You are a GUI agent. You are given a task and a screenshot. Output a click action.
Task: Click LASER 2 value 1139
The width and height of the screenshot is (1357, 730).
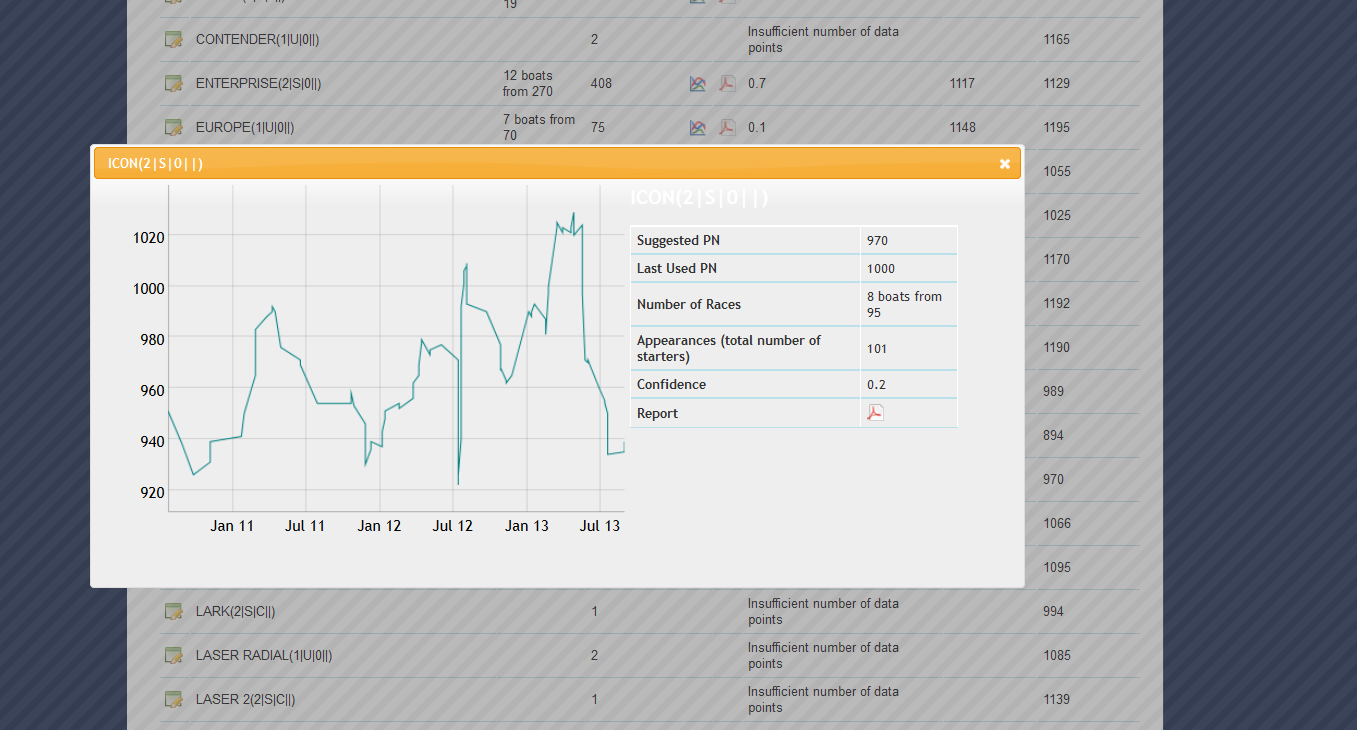tap(1056, 700)
